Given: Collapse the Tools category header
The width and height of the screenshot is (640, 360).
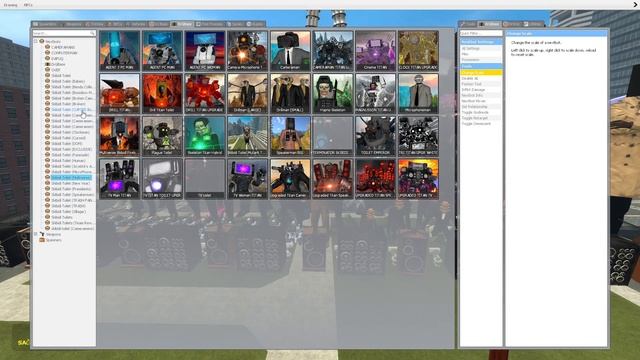Looking at the screenshot, I should [481, 66].
